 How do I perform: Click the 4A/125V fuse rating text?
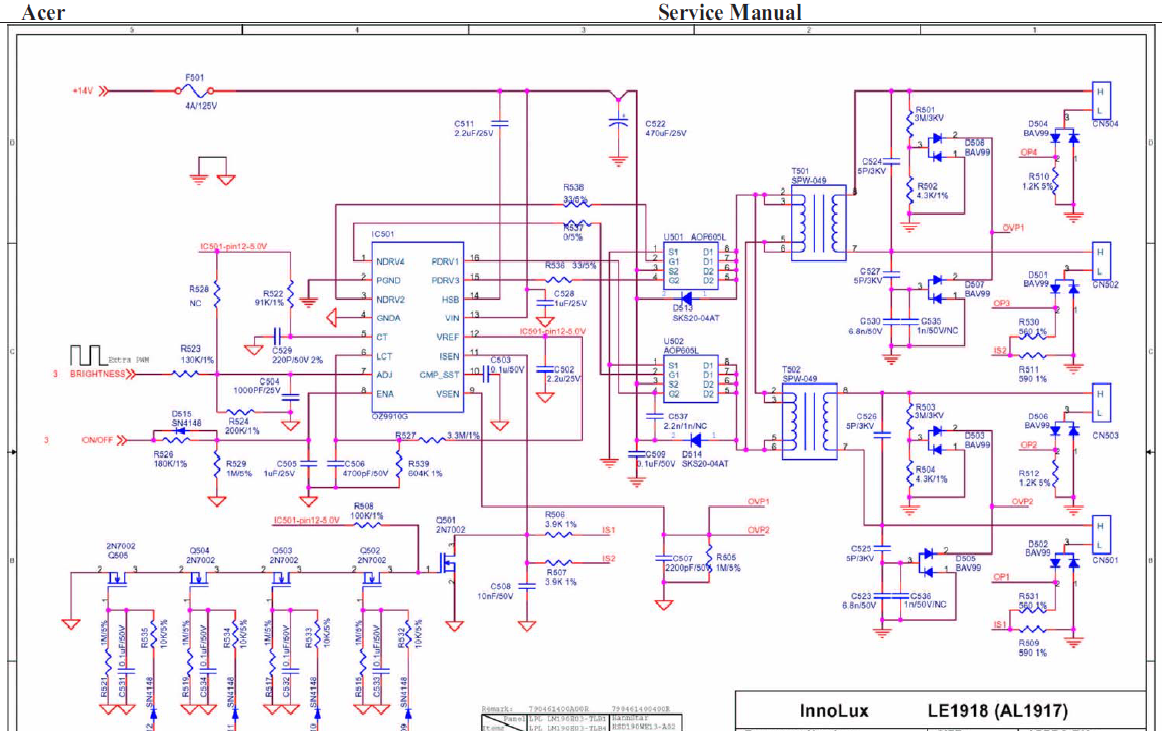pyautogui.click(x=201, y=106)
